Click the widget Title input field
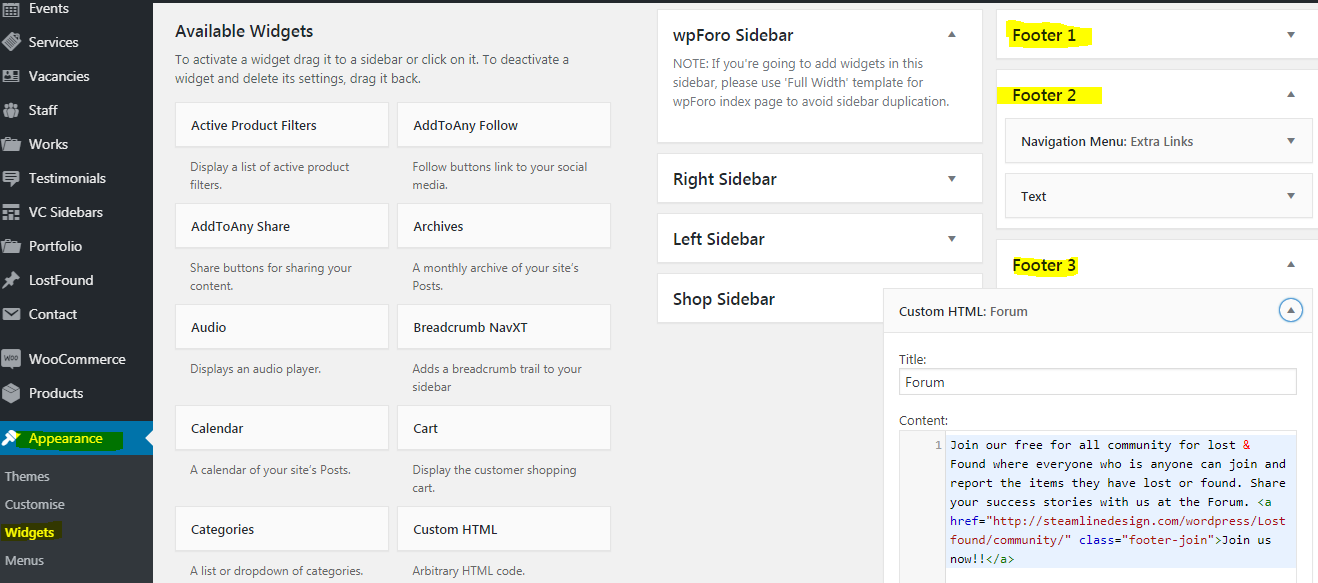The height and width of the screenshot is (583, 1318). click(1097, 382)
